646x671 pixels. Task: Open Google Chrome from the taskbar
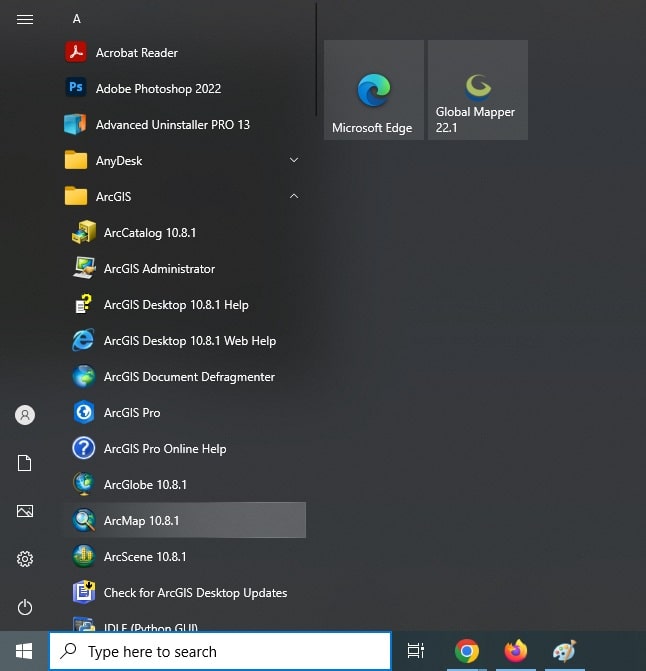click(467, 651)
